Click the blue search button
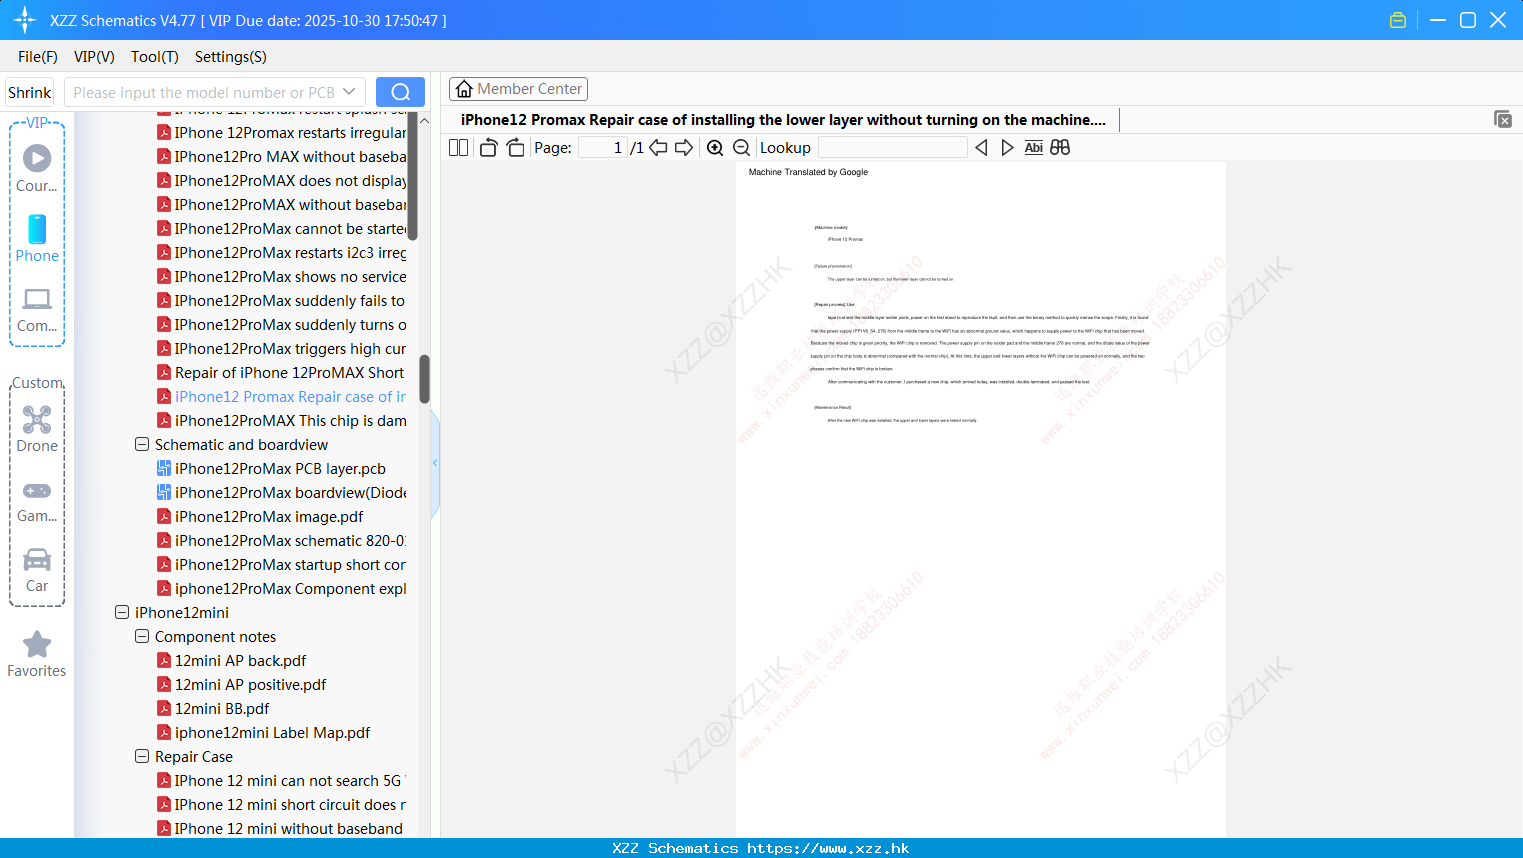This screenshot has height=858, width=1523. pyautogui.click(x=400, y=92)
